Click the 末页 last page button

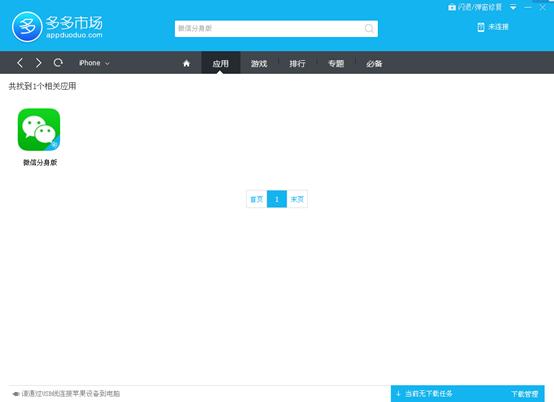click(x=297, y=199)
